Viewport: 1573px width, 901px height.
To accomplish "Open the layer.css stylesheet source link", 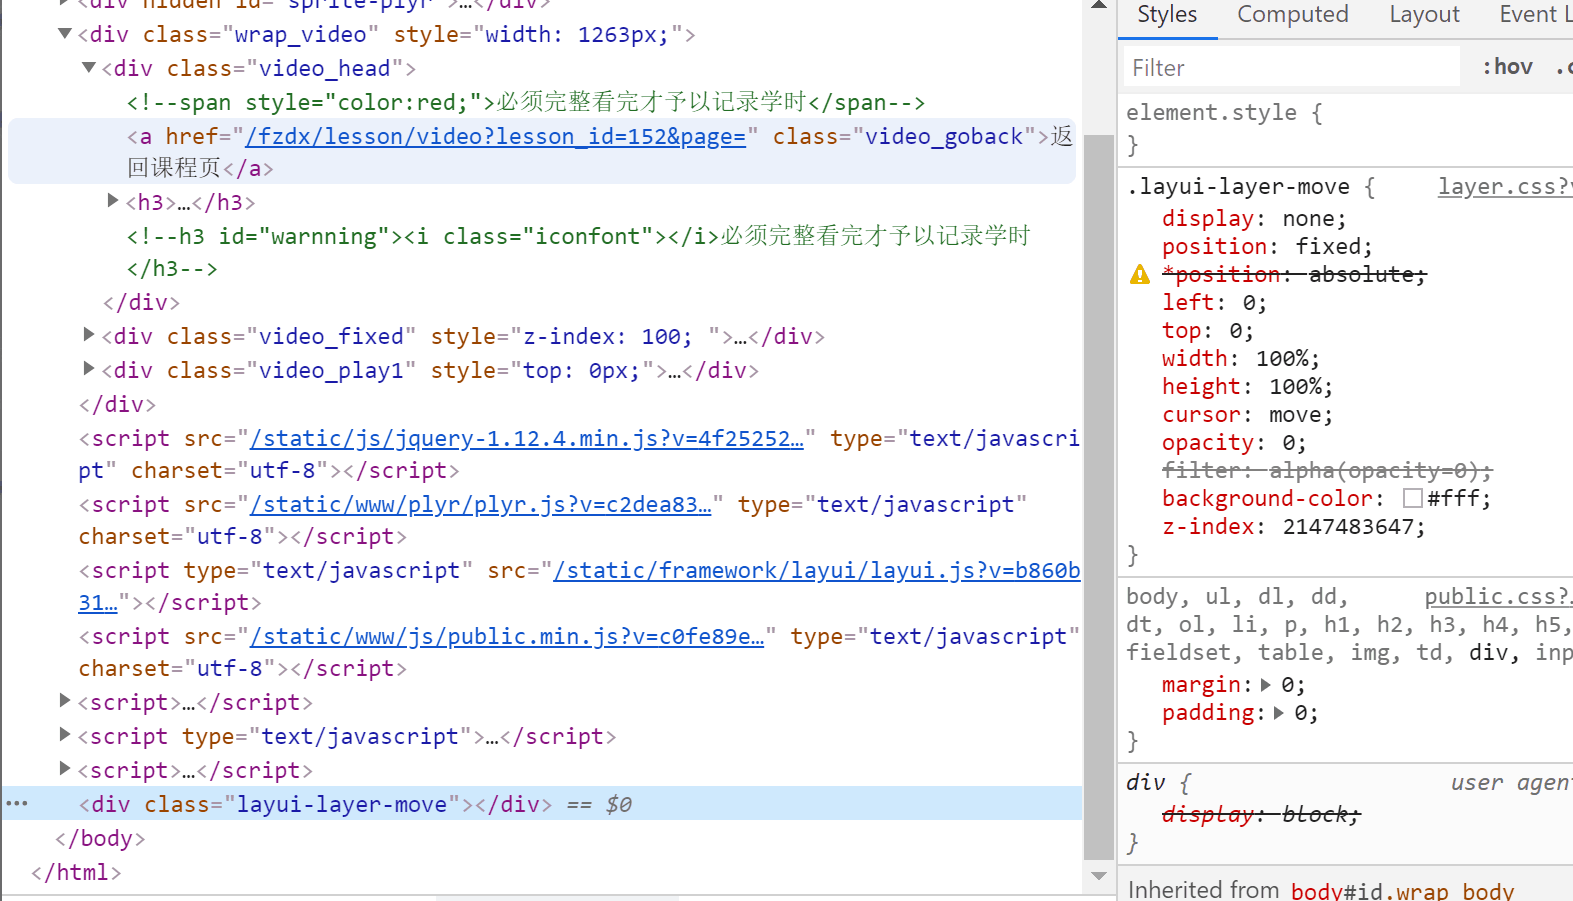I will (1505, 186).
